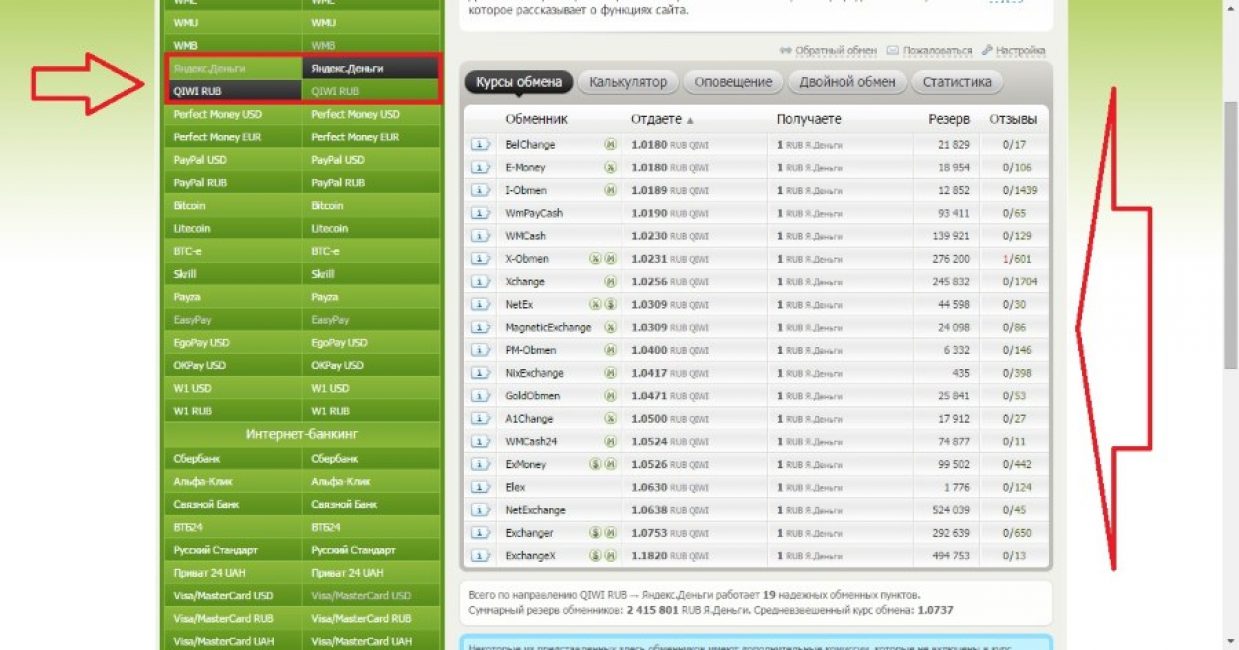The width and height of the screenshot is (1239, 650).
Task: Open info icon for WmPayCash exchanger
Action: pyautogui.click(x=480, y=213)
